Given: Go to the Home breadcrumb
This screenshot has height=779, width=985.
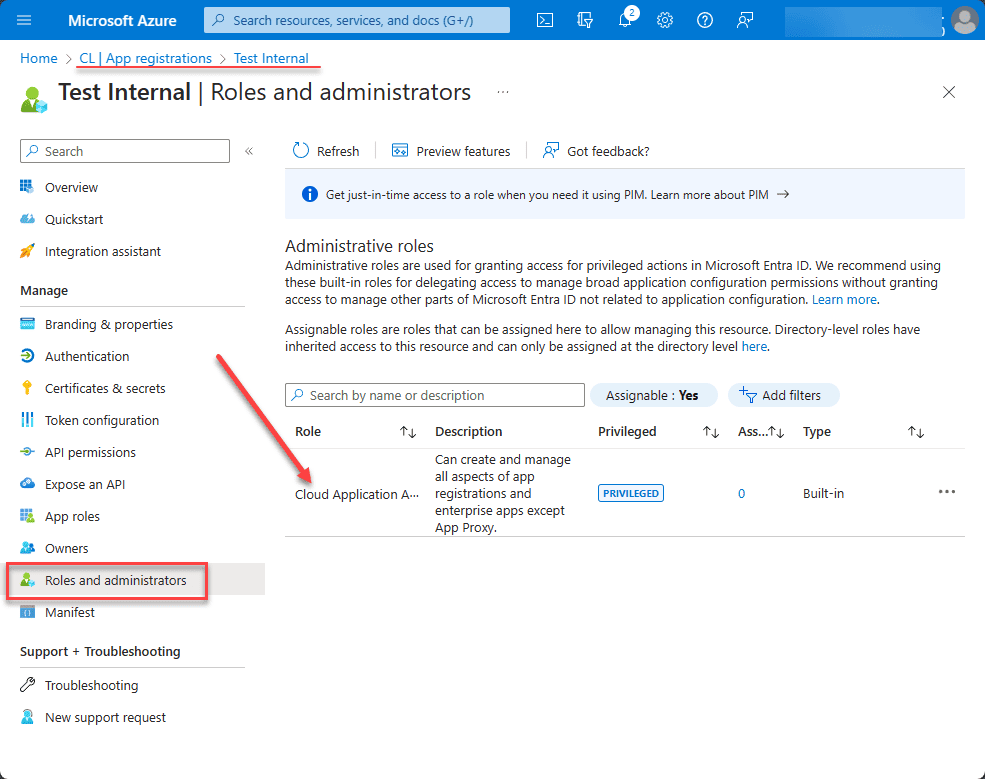Looking at the screenshot, I should 38,58.
